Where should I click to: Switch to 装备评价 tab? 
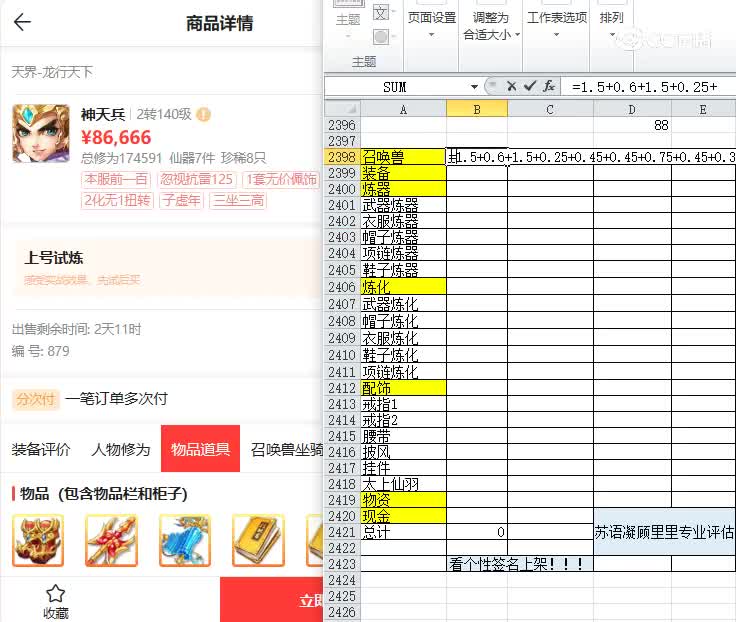click(41, 449)
